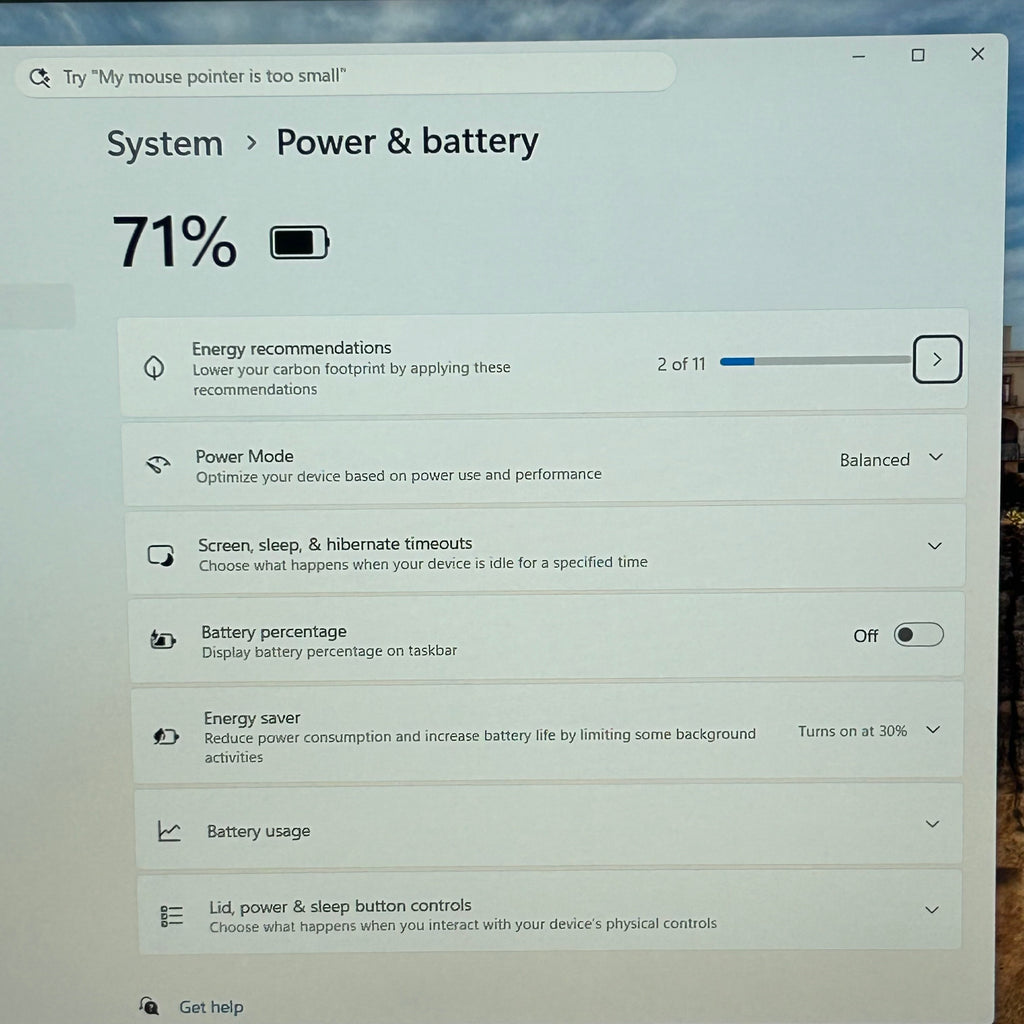Toggle Battery percentage switch on
The height and width of the screenshot is (1024, 1024).
pos(918,635)
